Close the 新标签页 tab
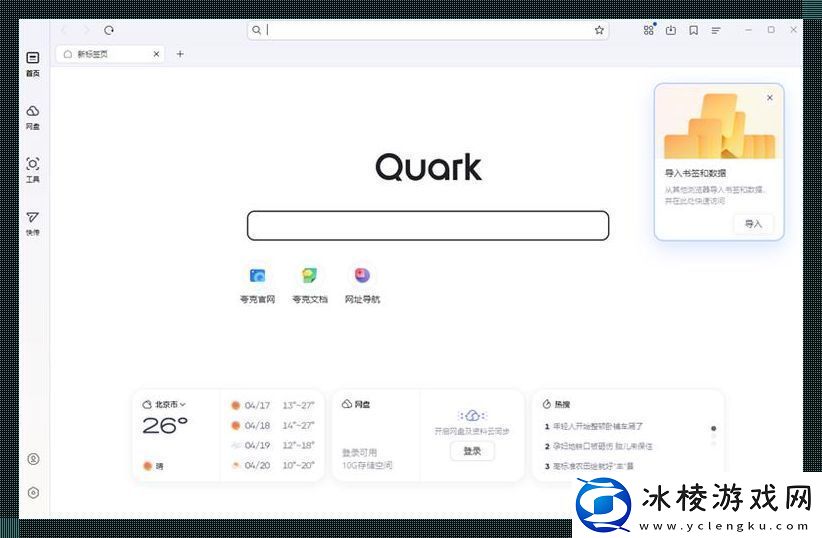 coord(156,54)
